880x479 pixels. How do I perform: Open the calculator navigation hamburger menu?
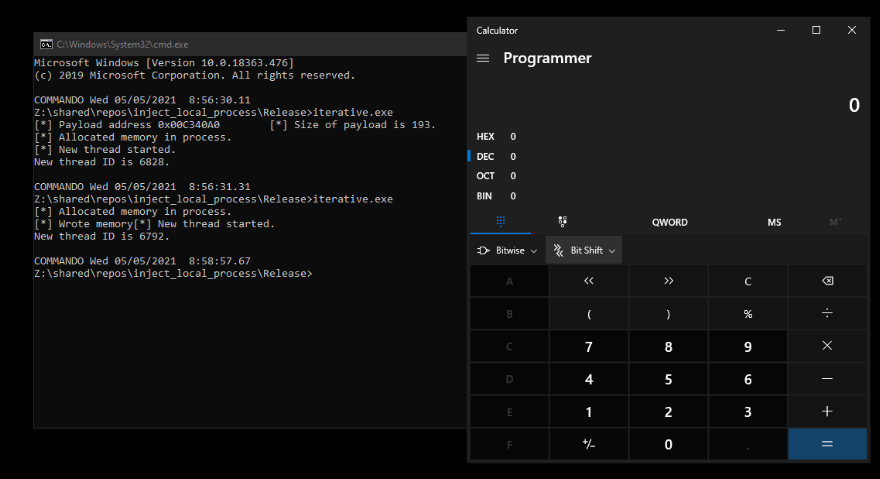[x=483, y=58]
